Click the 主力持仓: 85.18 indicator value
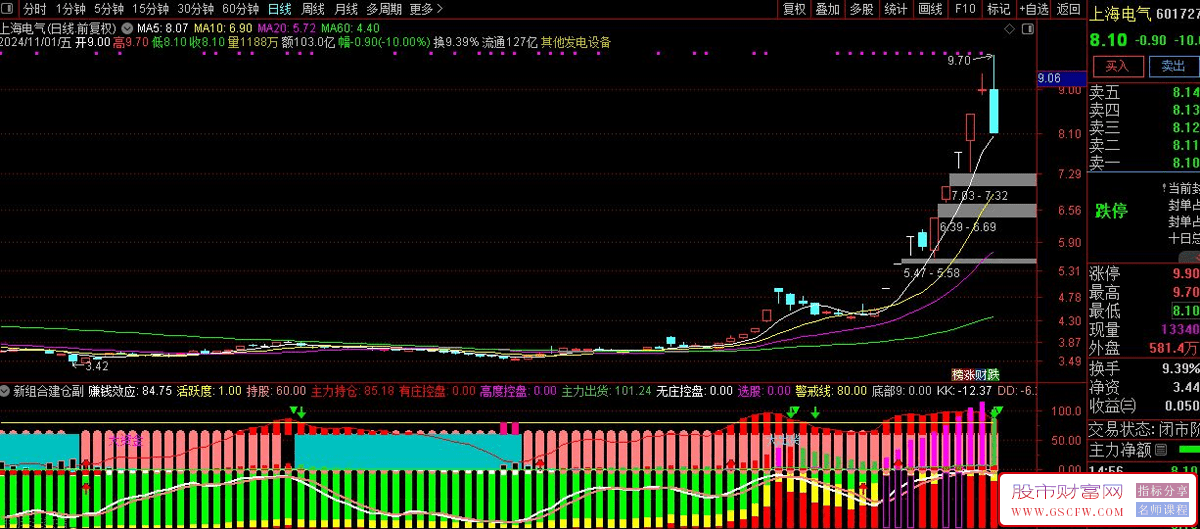 (352, 391)
